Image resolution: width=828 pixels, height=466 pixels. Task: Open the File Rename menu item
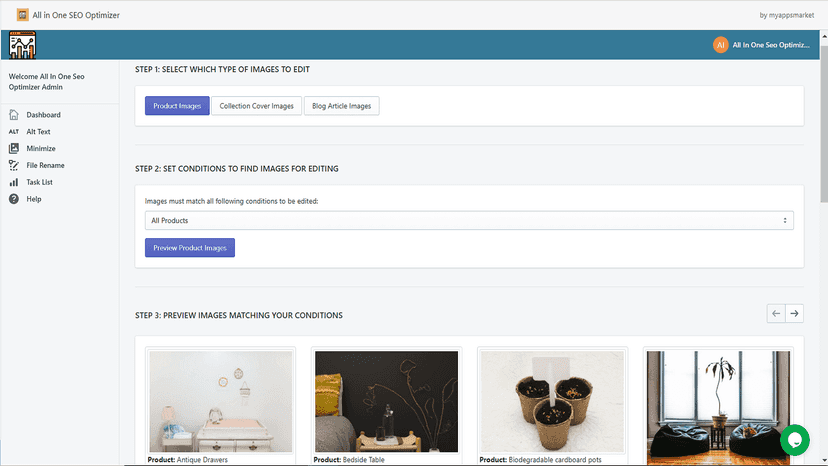[45, 165]
